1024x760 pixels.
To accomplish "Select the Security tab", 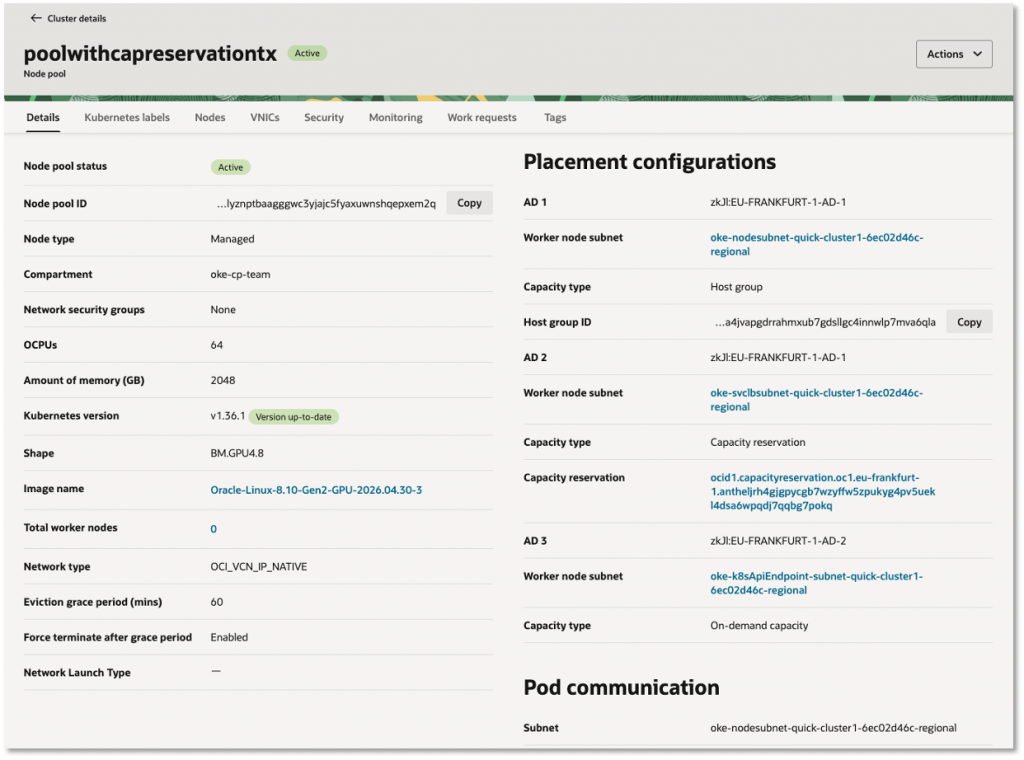I will (x=324, y=118).
